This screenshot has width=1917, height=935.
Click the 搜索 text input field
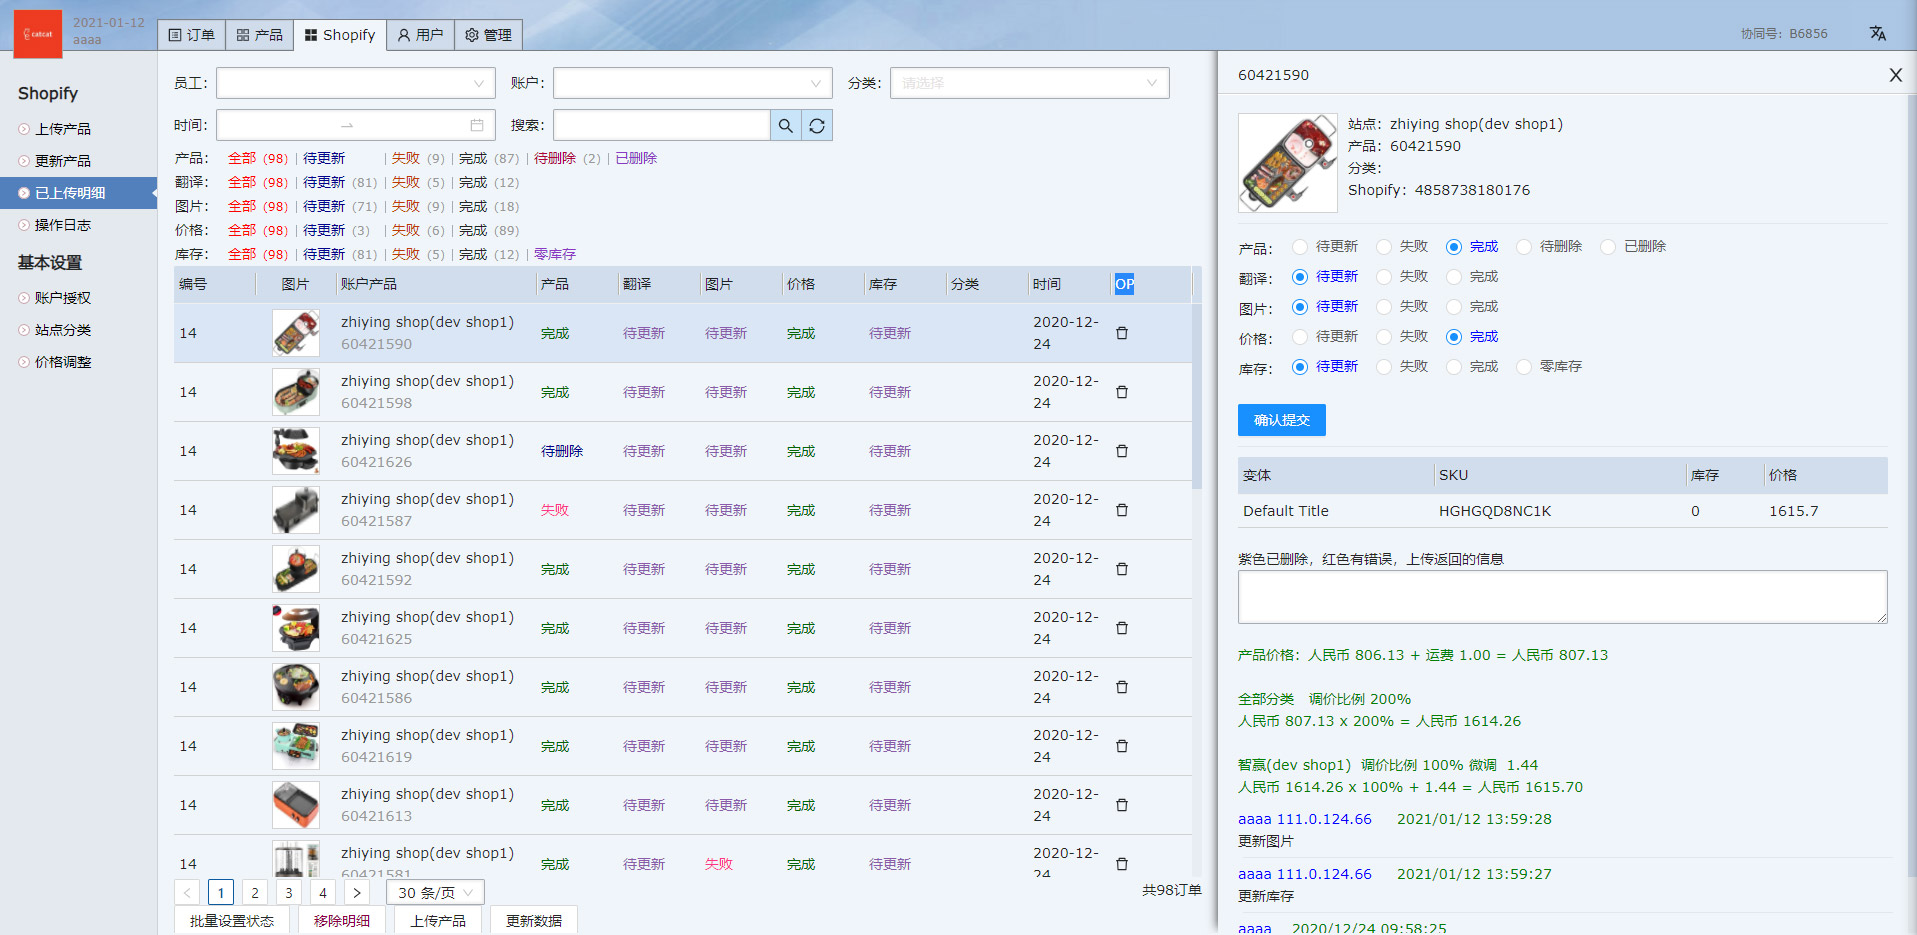point(662,125)
